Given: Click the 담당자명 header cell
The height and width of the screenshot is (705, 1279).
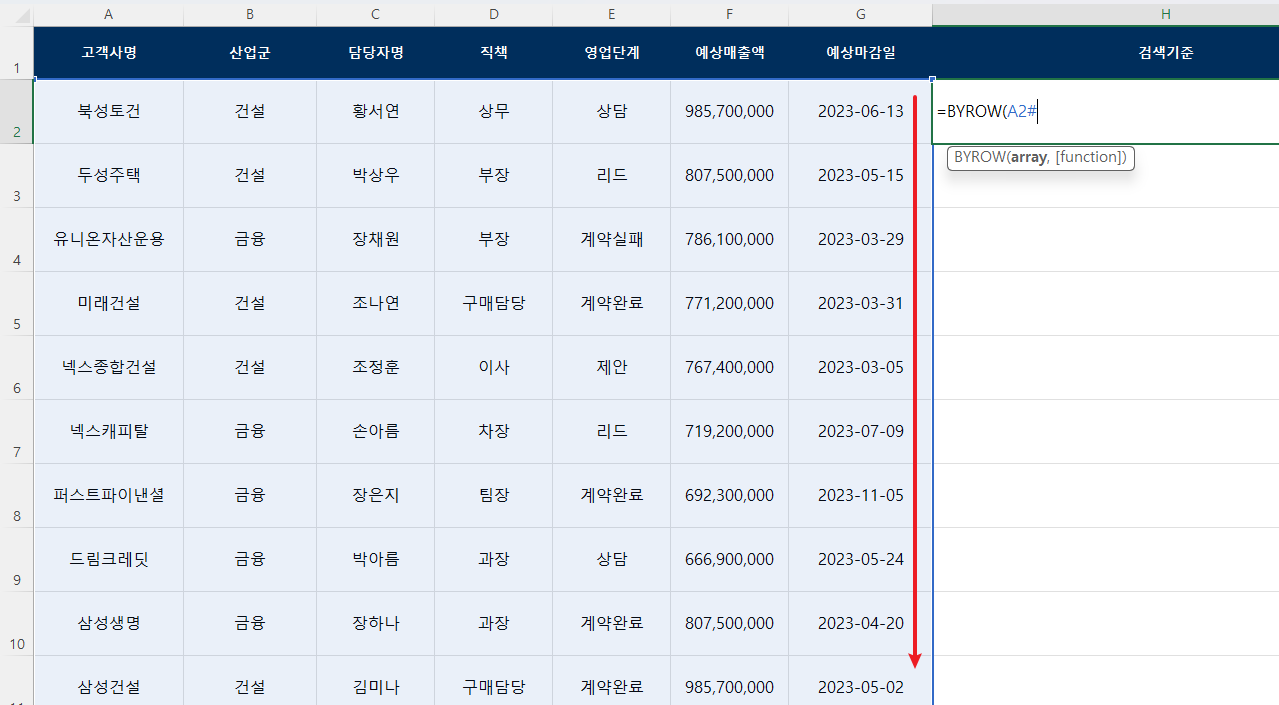Looking at the screenshot, I should [375, 52].
